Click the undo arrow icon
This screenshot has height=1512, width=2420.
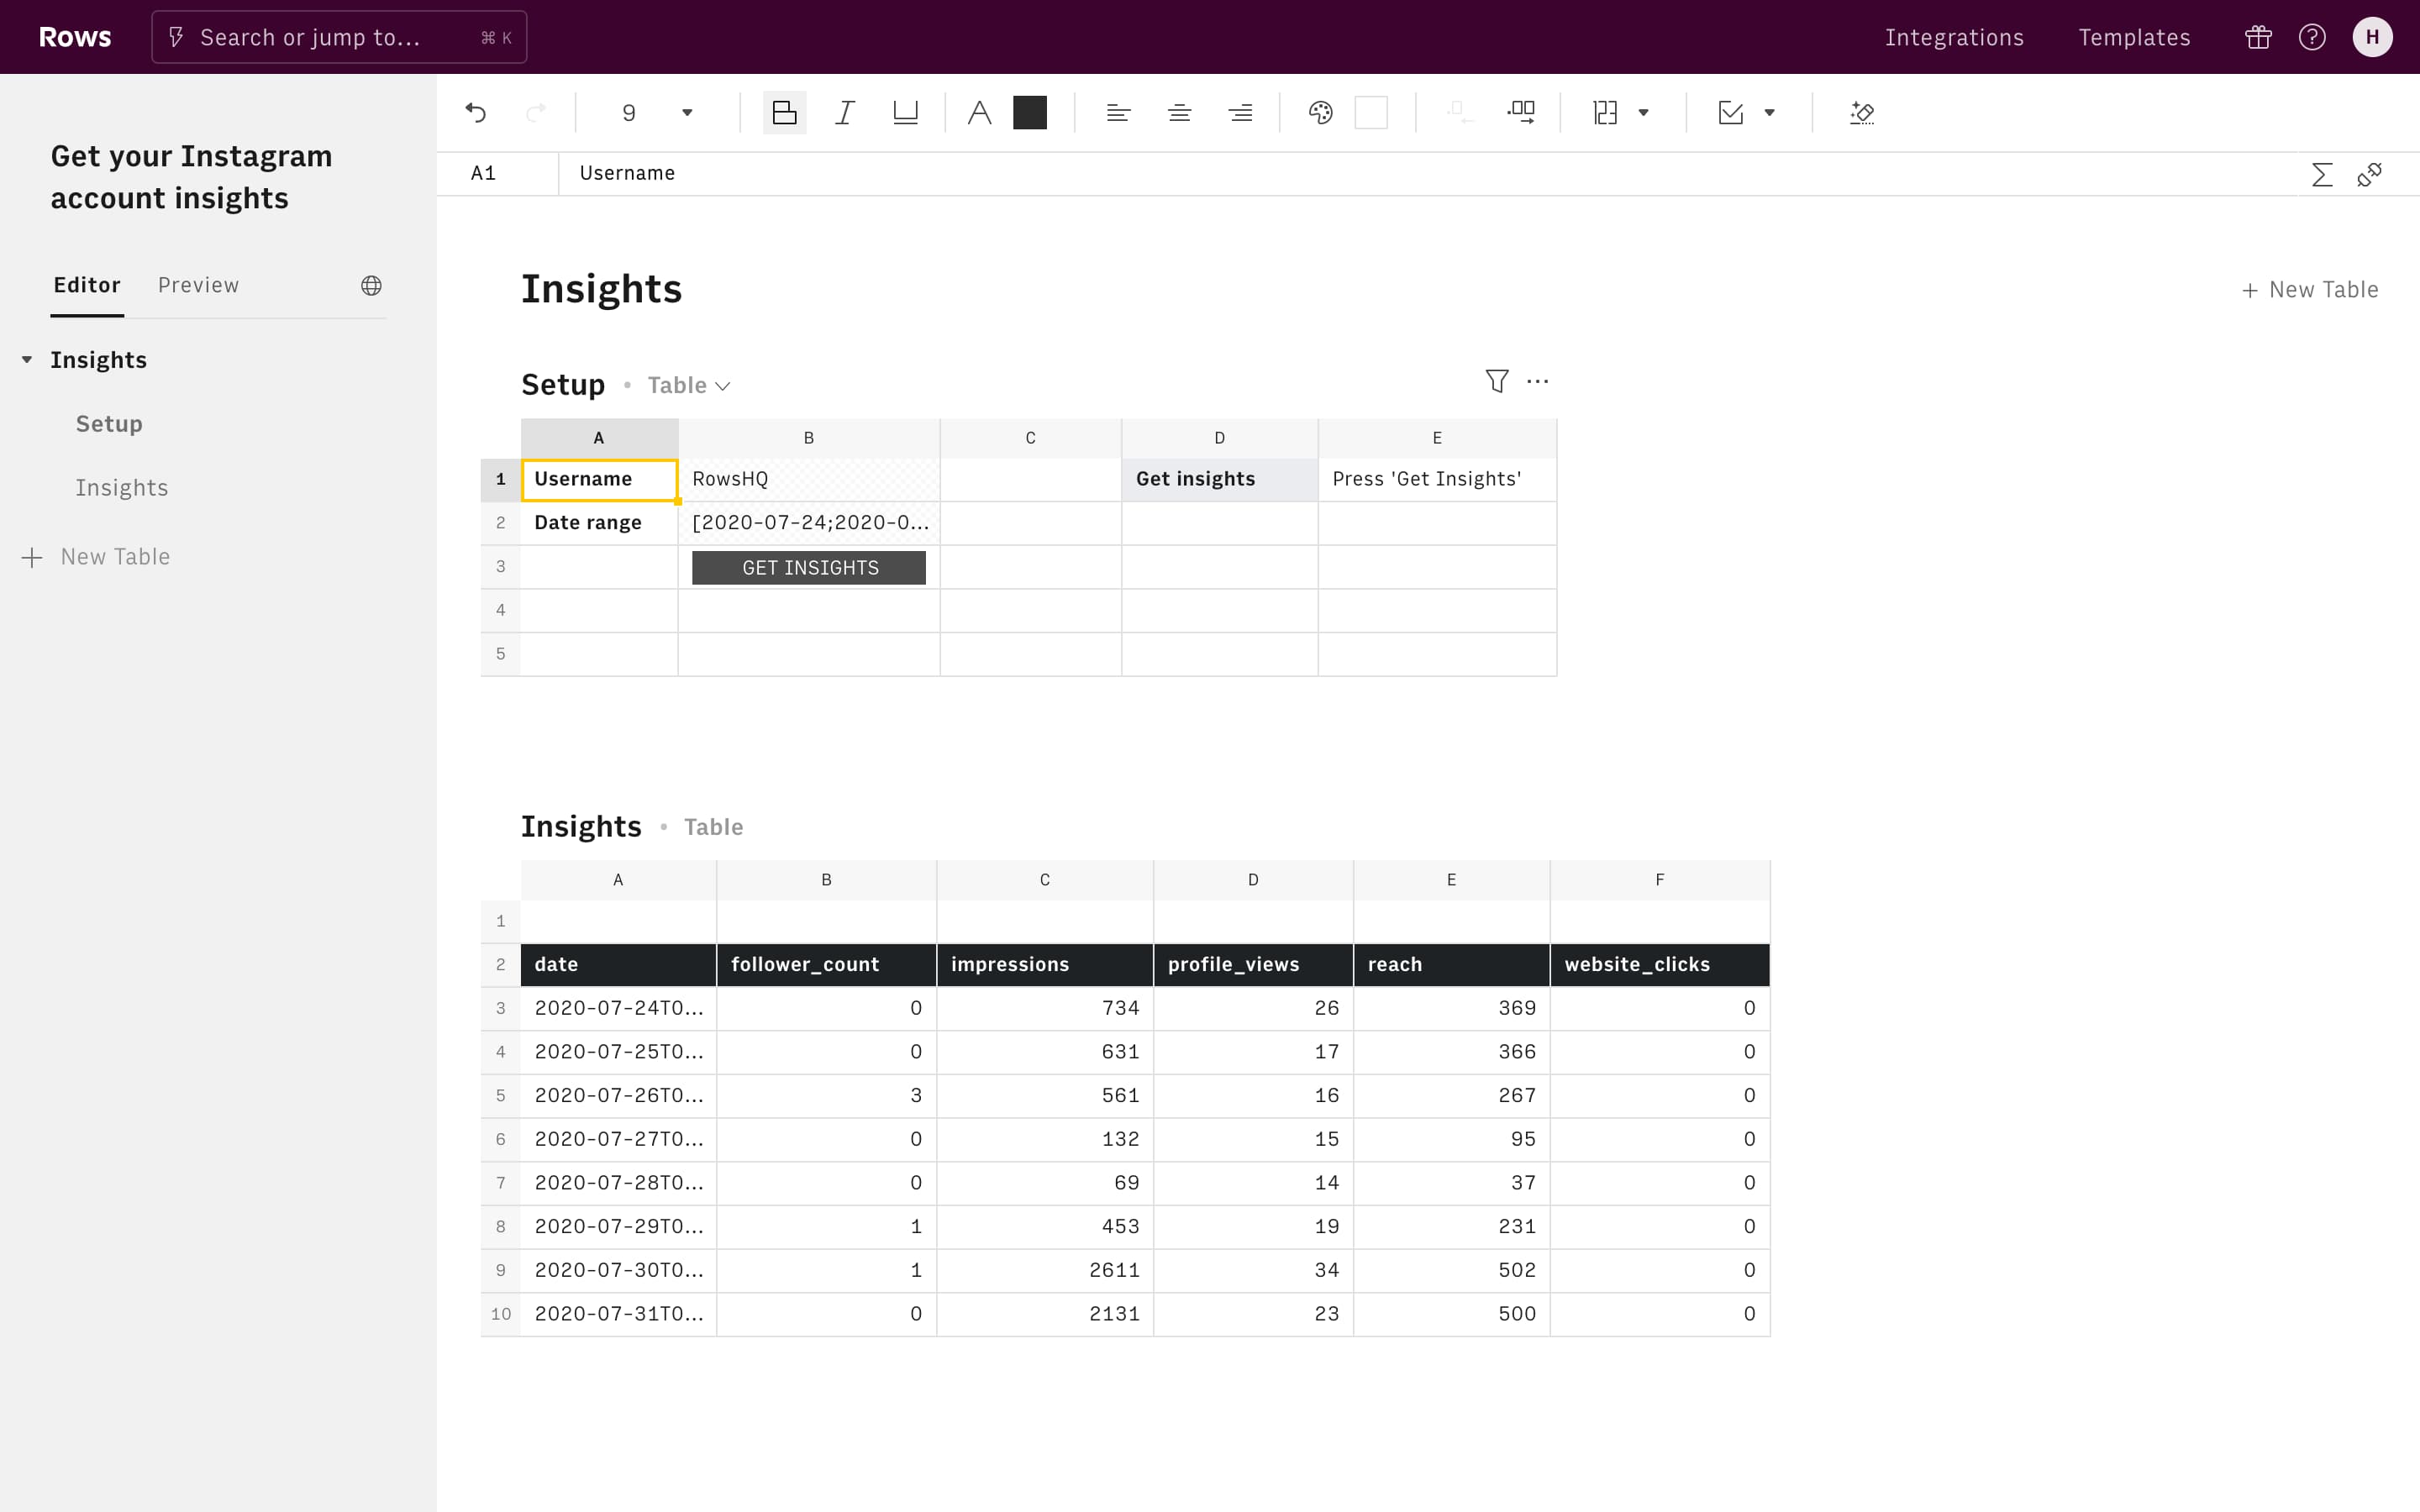tap(476, 113)
